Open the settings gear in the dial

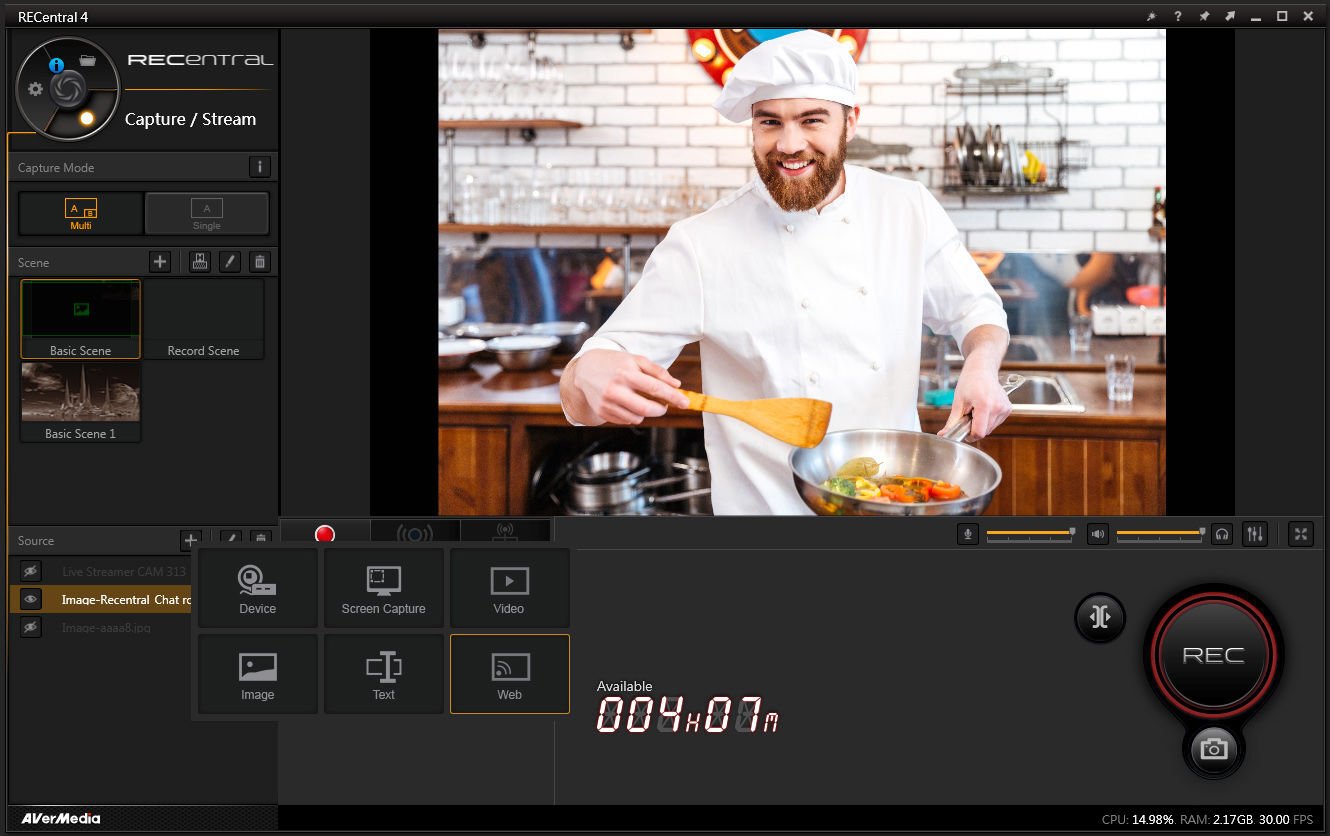click(x=36, y=89)
